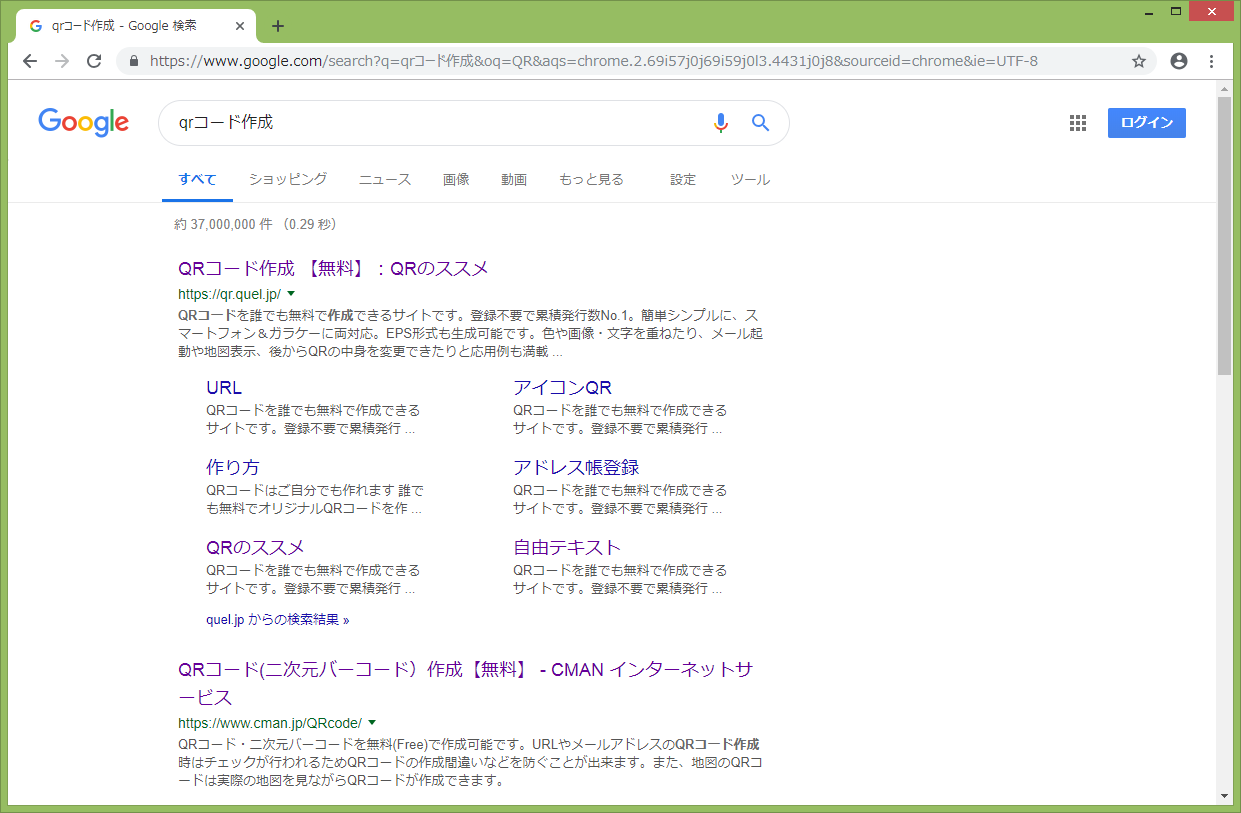Open the QRコード作成【無料】QRのススメ result
1241x813 pixels.
(333, 269)
